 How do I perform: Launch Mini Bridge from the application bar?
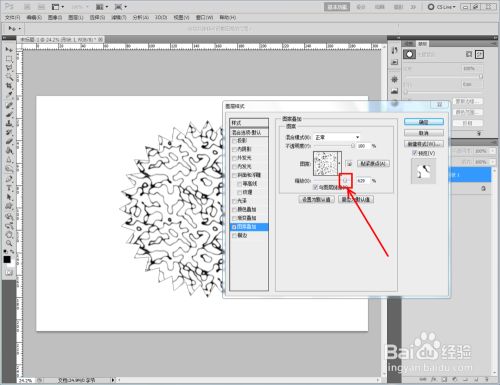click(x=41, y=7)
